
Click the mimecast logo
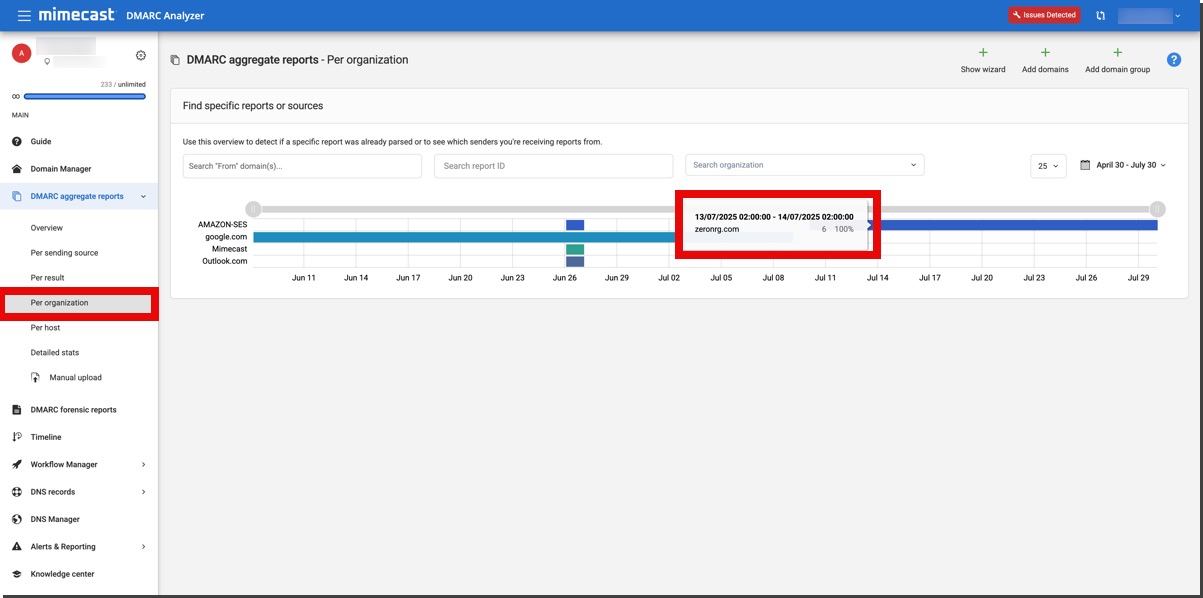[x=77, y=15]
